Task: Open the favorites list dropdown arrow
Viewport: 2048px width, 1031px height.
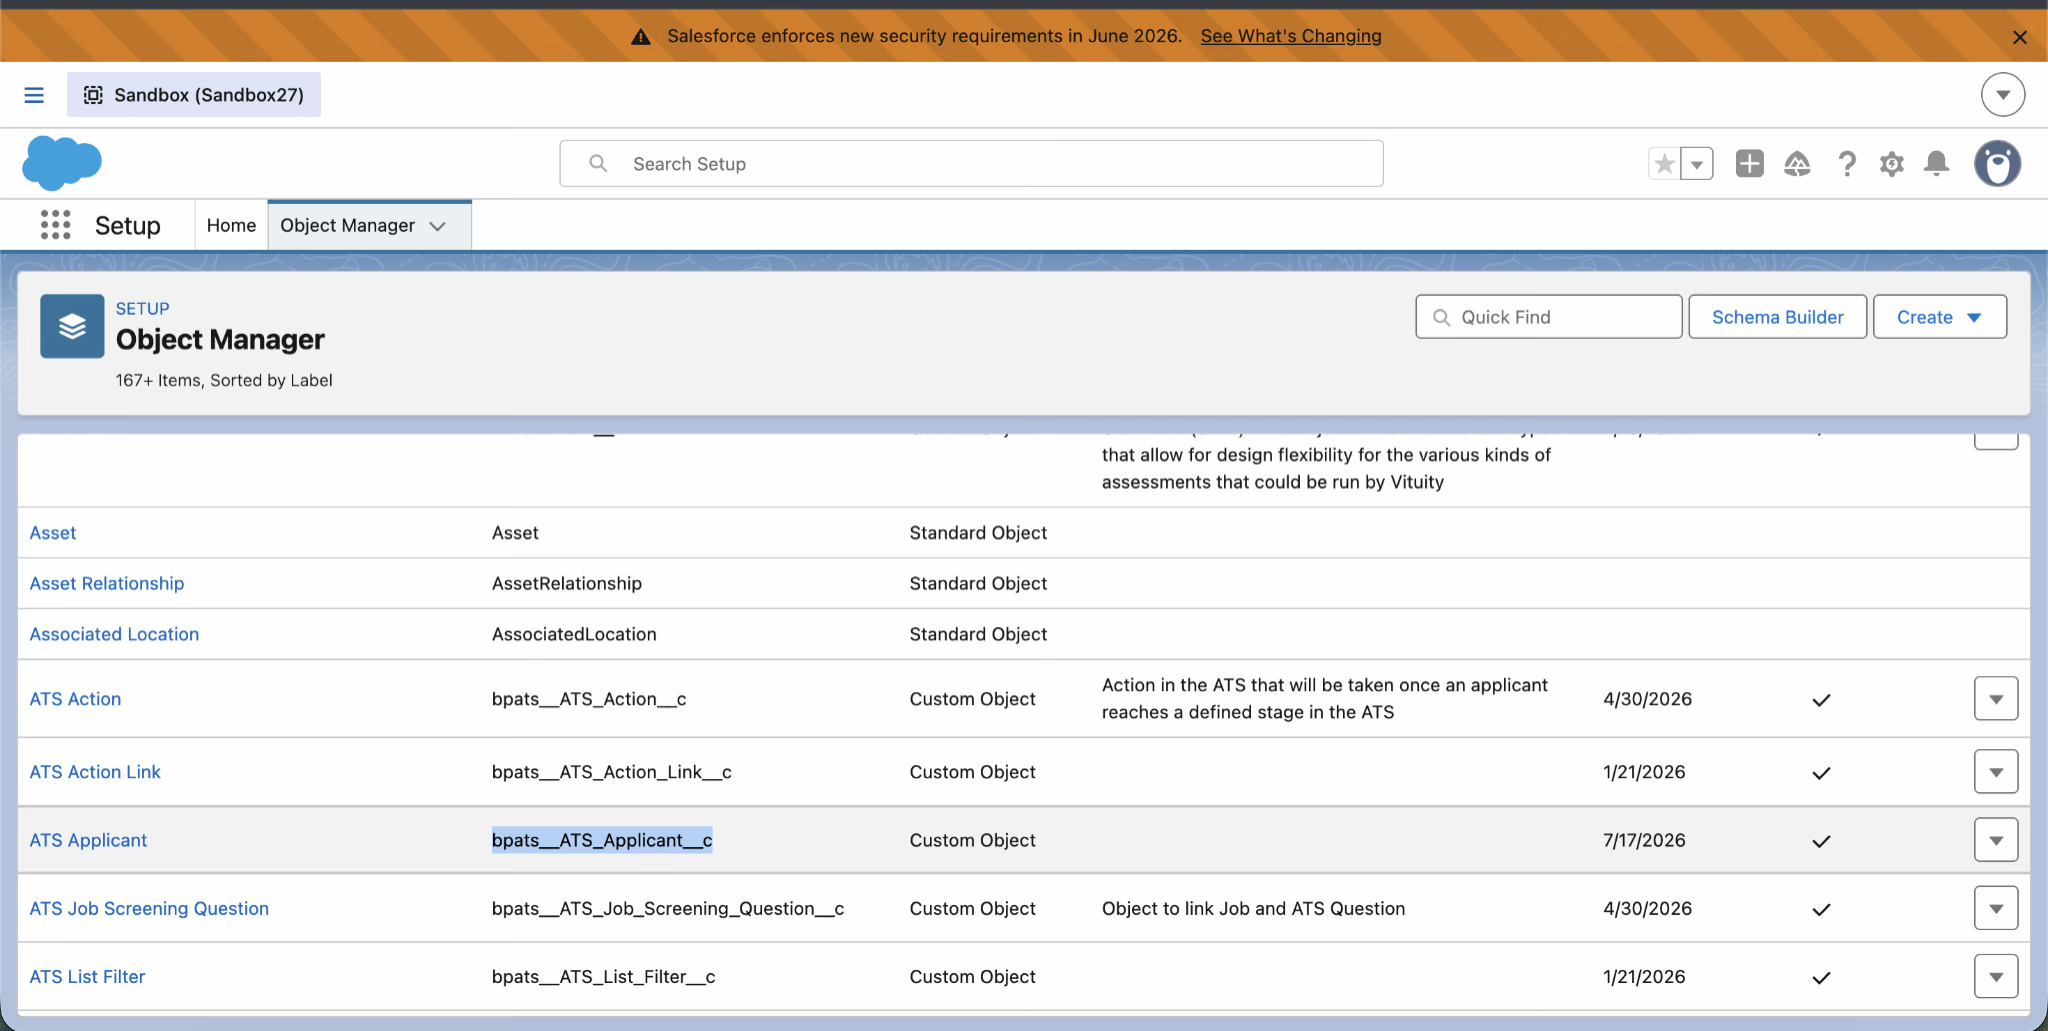Action: (x=1697, y=164)
